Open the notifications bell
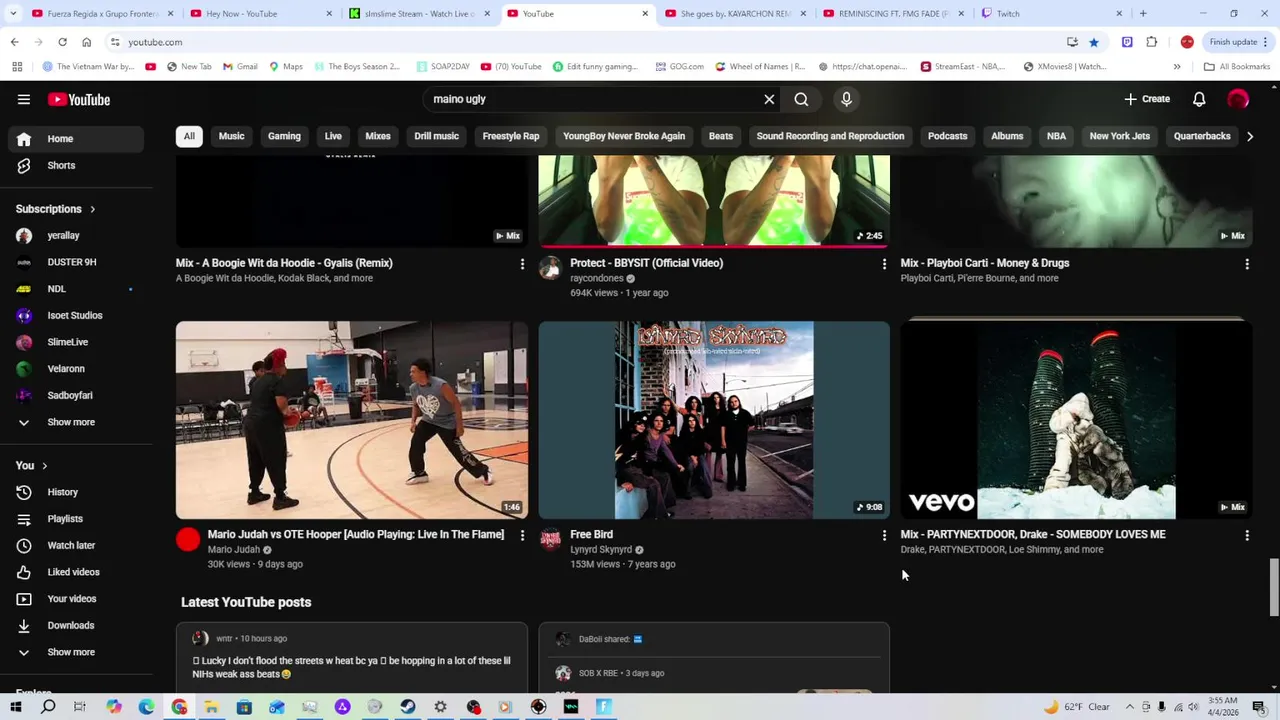Image resolution: width=1280 pixels, height=720 pixels. pos(1199,99)
